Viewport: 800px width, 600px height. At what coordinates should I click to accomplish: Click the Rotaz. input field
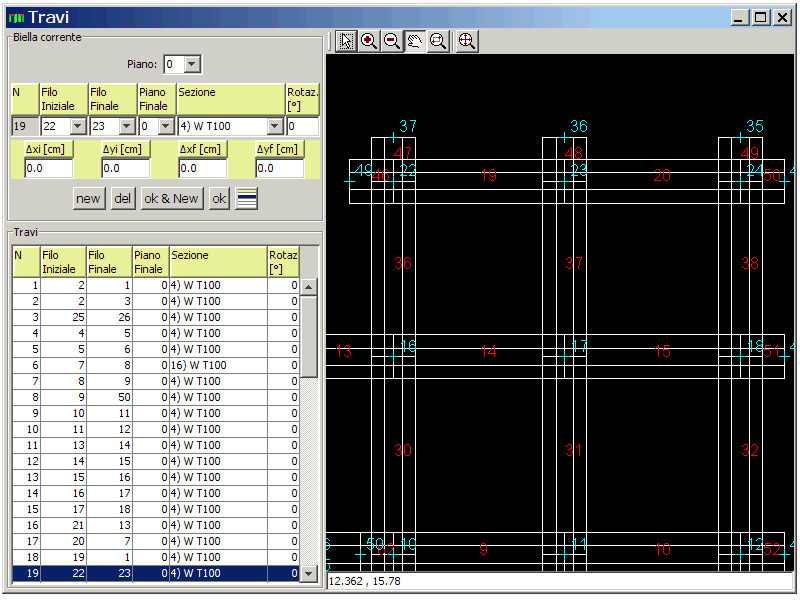(302, 127)
